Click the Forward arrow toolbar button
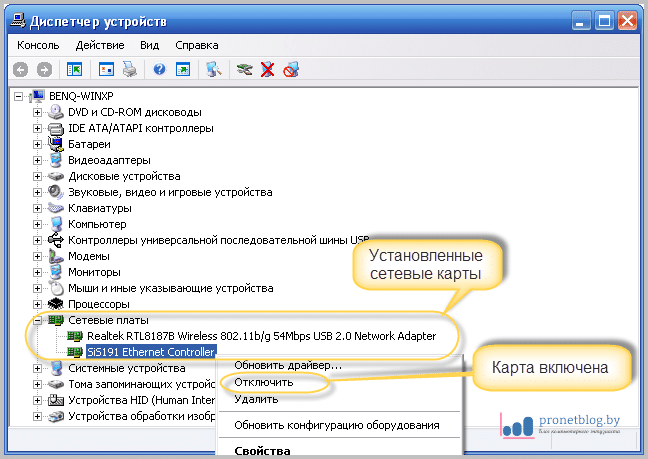Viewport: 648px width, 459px height. [44, 69]
